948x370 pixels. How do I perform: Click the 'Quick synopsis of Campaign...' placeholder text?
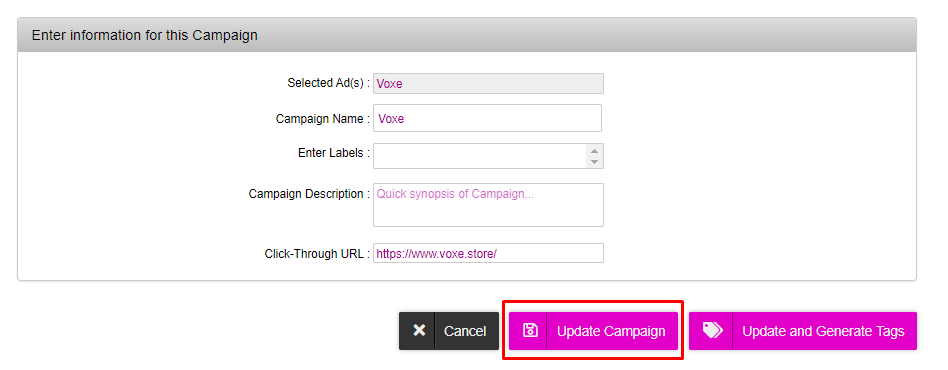pyautogui.click(x=455, y=194)
